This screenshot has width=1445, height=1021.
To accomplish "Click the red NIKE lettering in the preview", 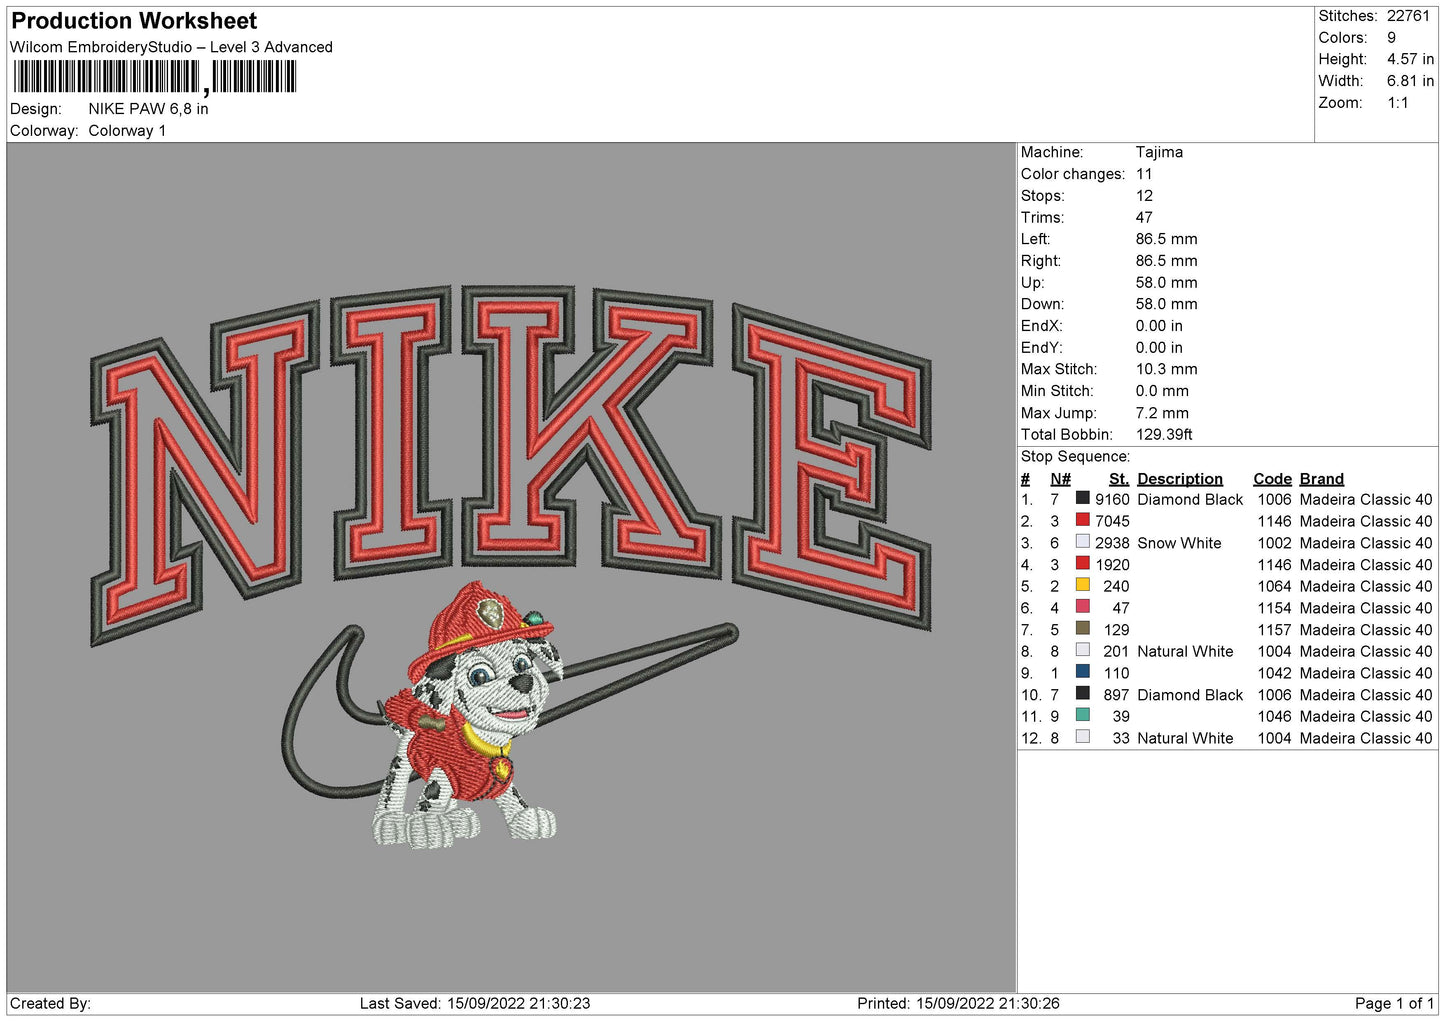I will (x=510, y=465).
